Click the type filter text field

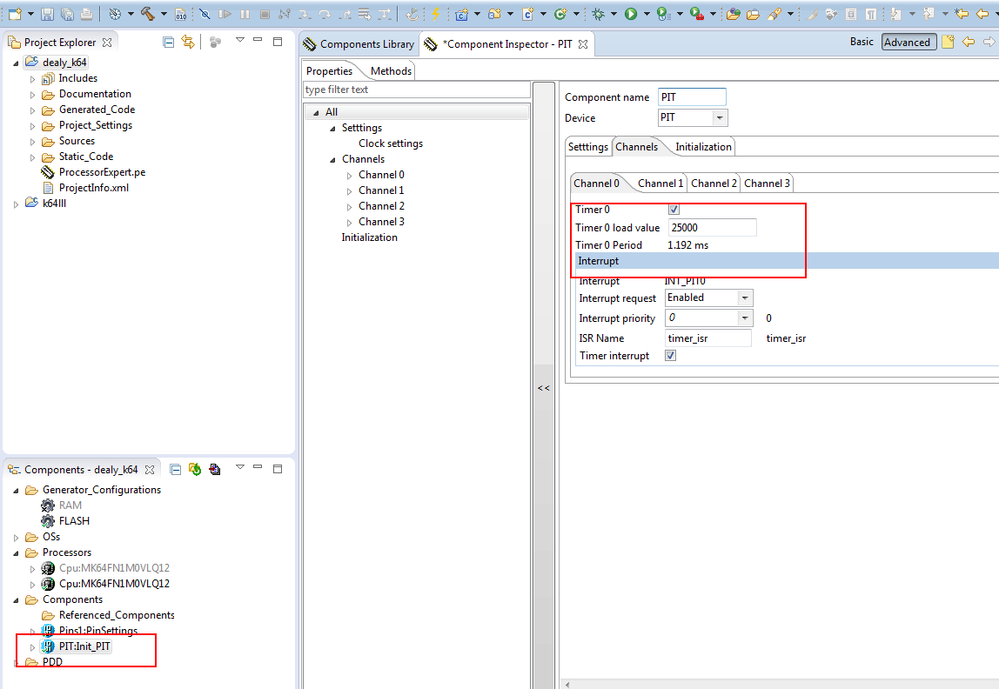(416, 90)
